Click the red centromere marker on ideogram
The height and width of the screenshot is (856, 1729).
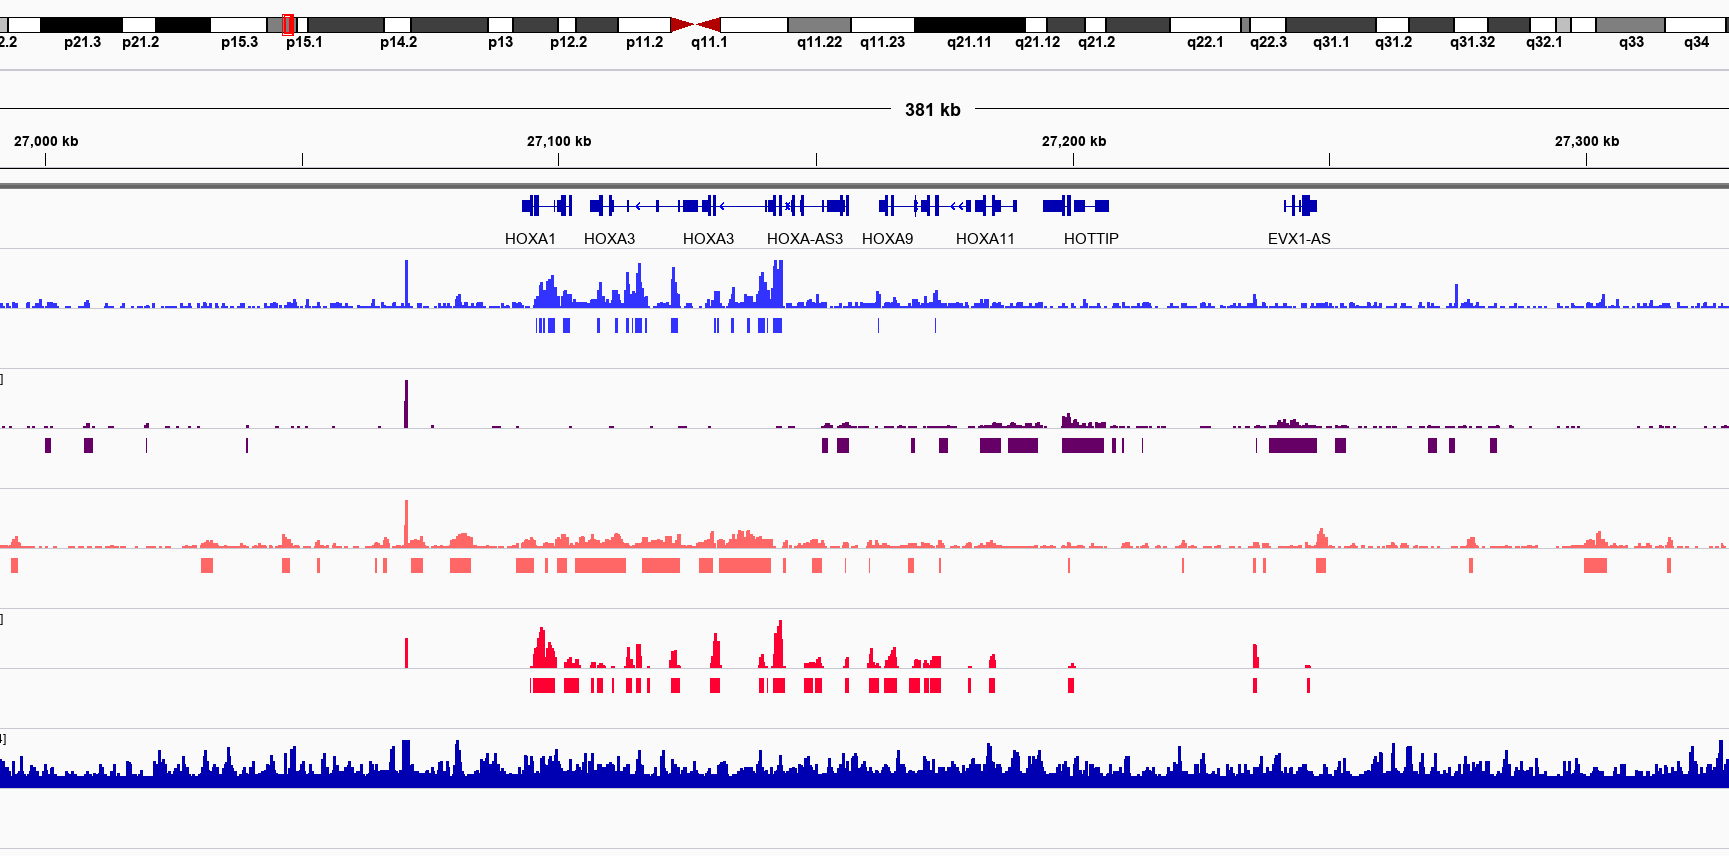click(695, 24)
